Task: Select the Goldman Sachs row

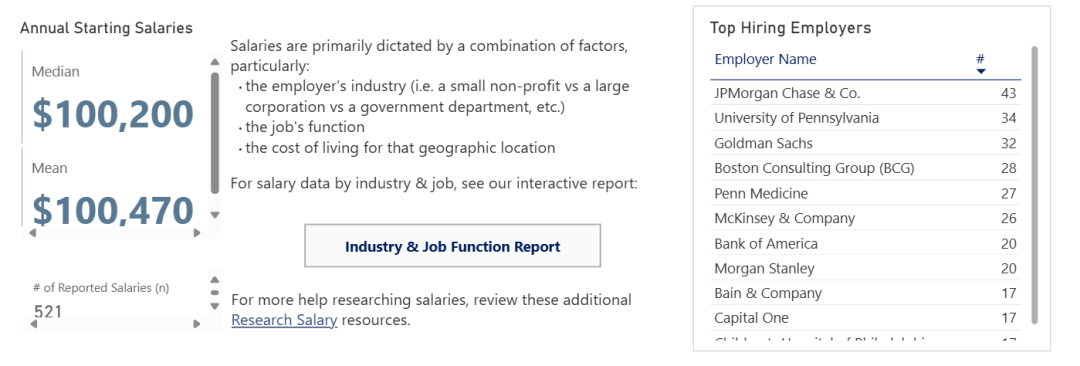Action: pos(865,143)
